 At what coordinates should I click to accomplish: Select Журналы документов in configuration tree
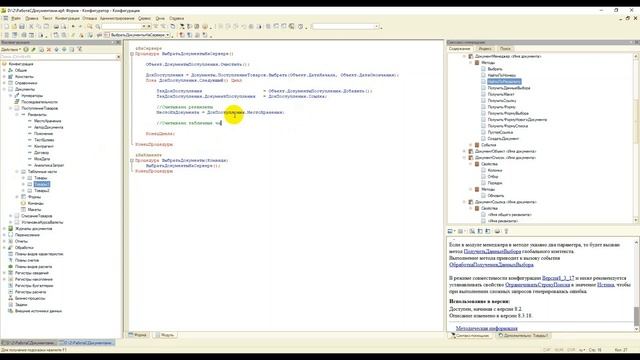click(33, 229)
